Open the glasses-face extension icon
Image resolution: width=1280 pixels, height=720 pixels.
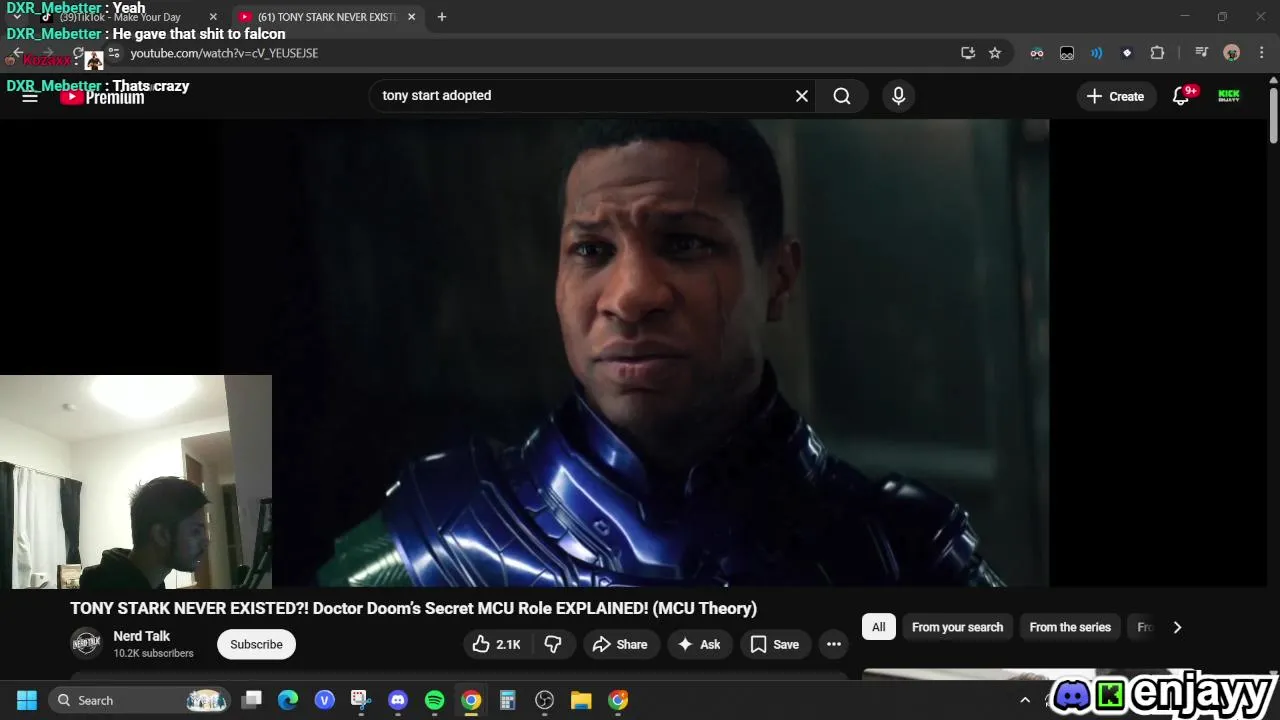coord(1037,53)
